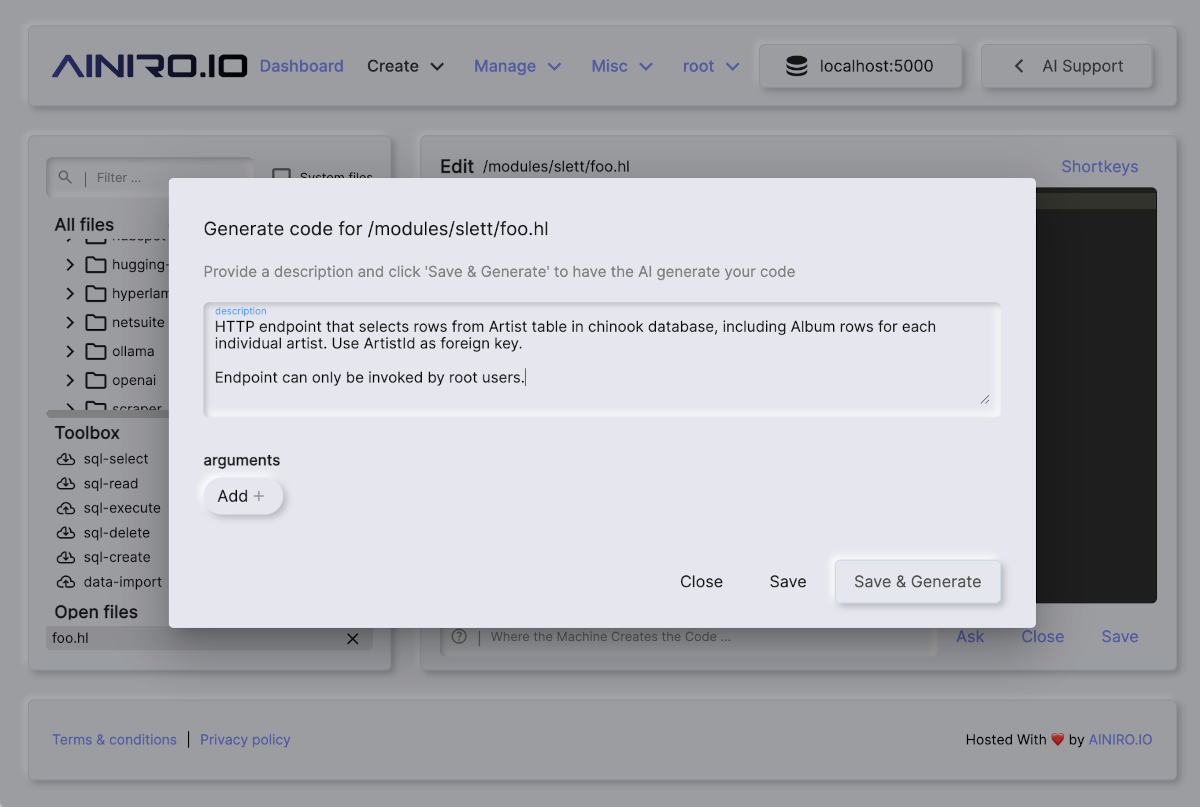Viewport: 1200px width, 807px height.
Task: Click the dialog Save button
Action: pos(788,582)
